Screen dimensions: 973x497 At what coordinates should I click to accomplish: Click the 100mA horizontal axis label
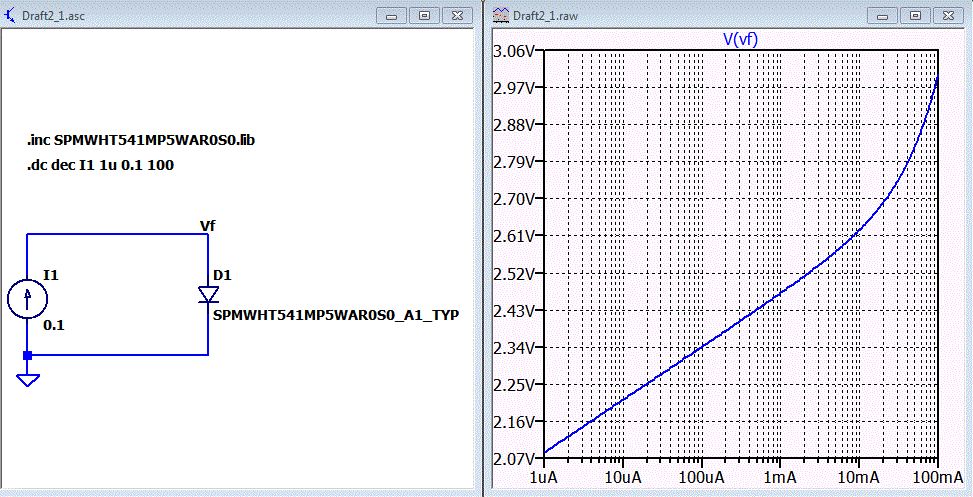pyautogui.click(x=937, y=477)
